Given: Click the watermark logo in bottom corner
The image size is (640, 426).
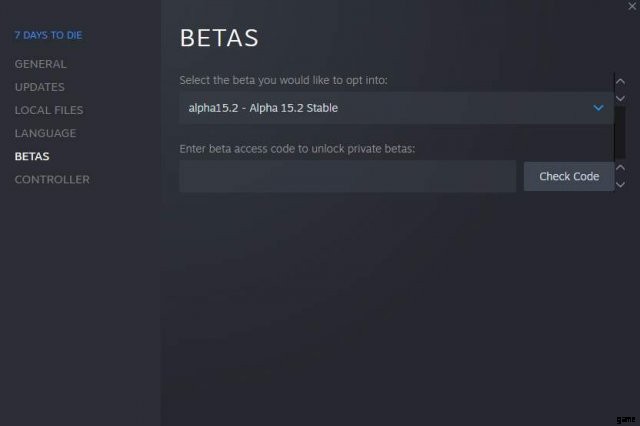Looking at the screenshot, I should [625, 415].
